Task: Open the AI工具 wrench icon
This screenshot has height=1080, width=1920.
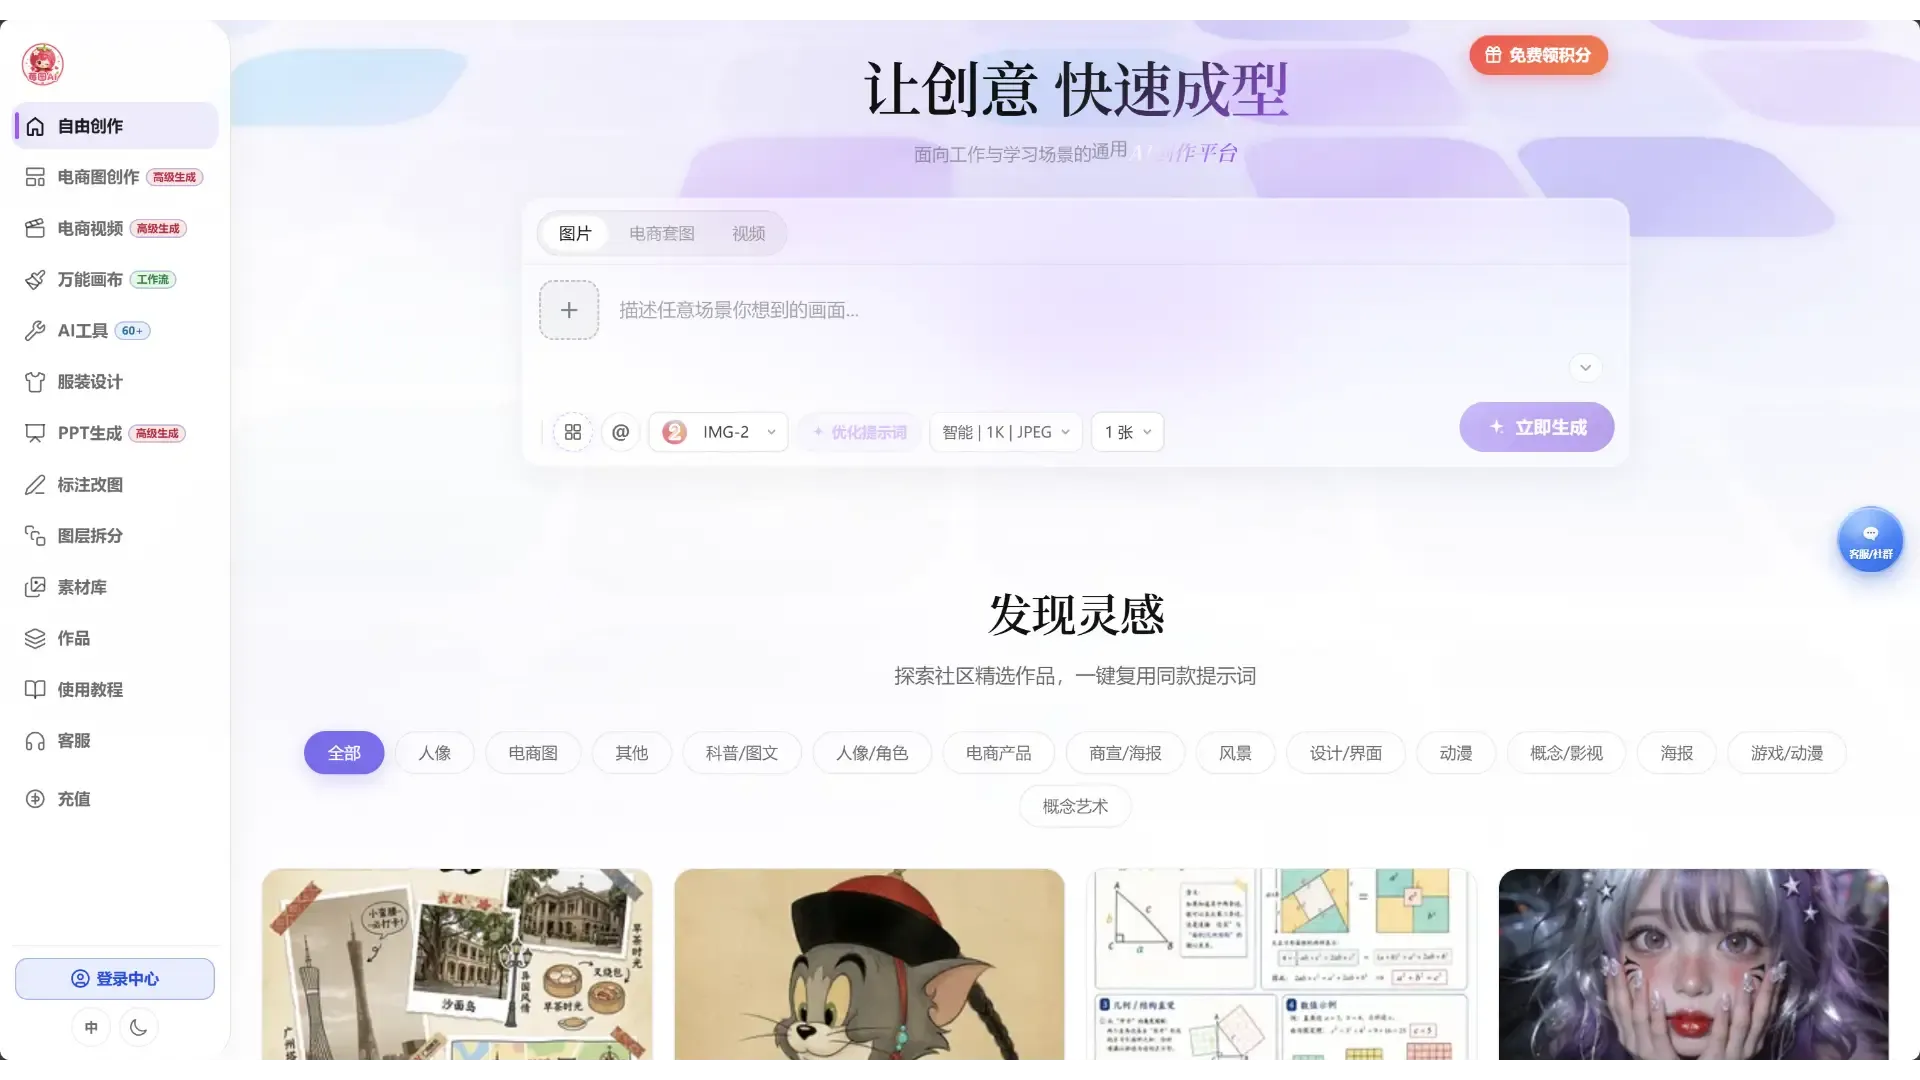Action: 35,331
